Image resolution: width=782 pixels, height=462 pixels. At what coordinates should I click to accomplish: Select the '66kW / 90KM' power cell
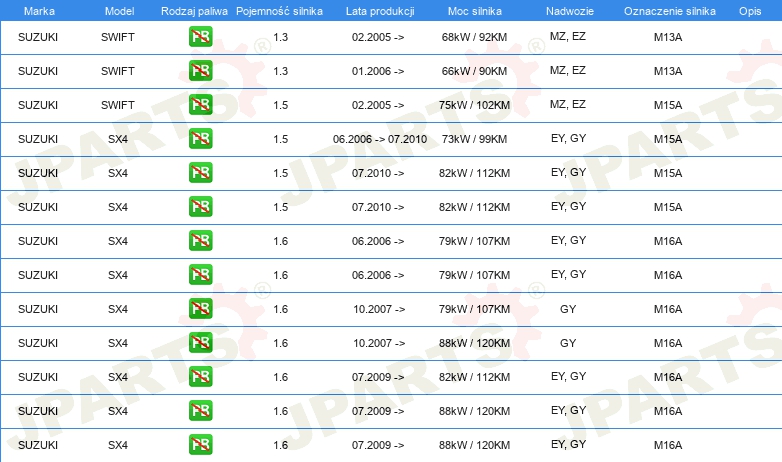click(x=474, y=71)
